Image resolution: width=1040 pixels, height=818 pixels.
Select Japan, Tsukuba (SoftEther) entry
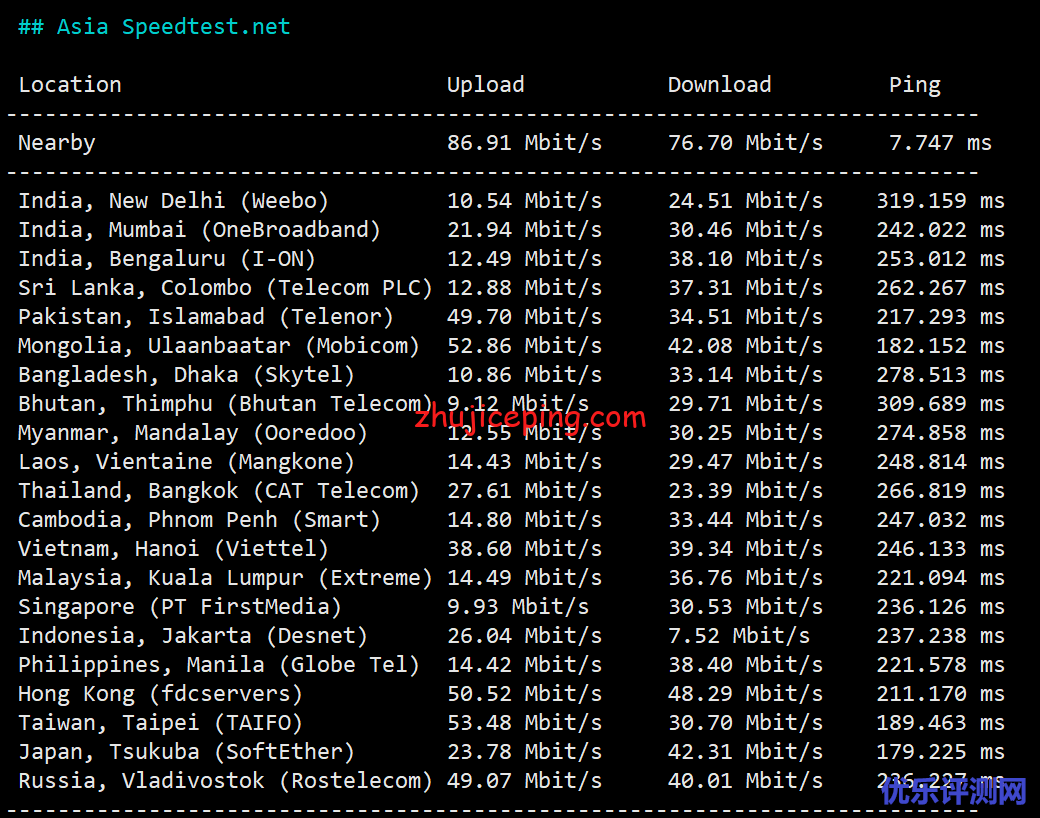tap(186, 752)
